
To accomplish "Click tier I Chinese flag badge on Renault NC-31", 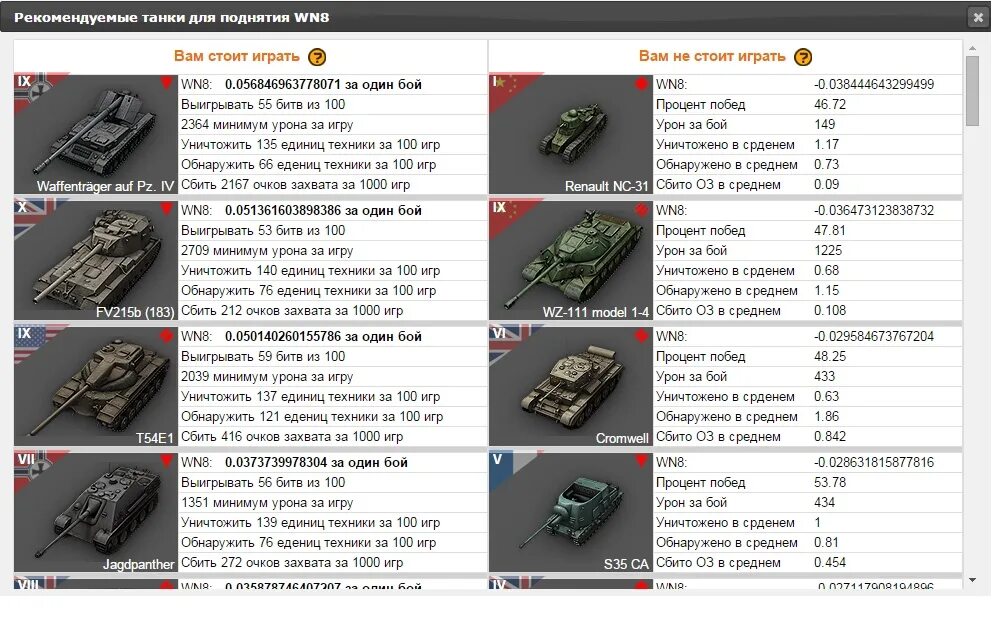I will 496,82.
